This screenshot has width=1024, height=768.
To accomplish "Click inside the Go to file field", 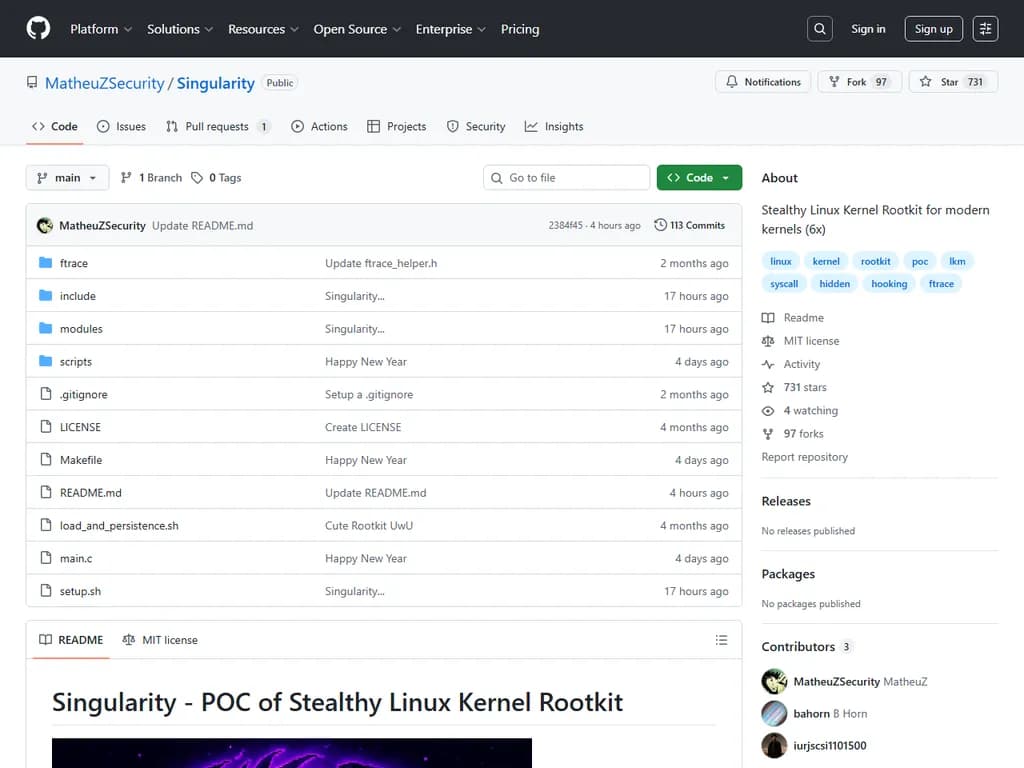I will click(x=566, y=177).
